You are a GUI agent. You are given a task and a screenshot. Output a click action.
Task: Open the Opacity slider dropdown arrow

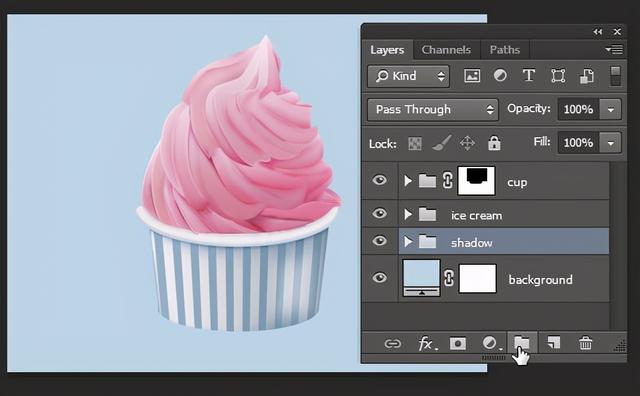tap(610, 109)
